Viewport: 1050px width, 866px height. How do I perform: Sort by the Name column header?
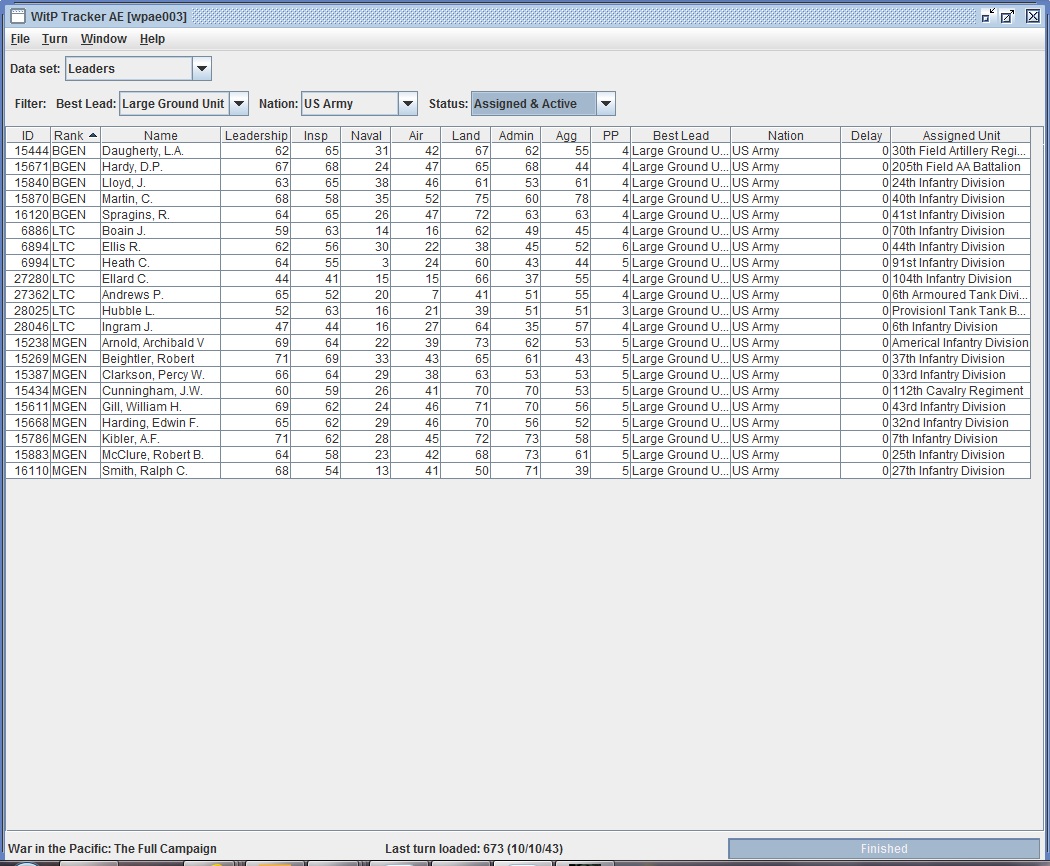160,135
